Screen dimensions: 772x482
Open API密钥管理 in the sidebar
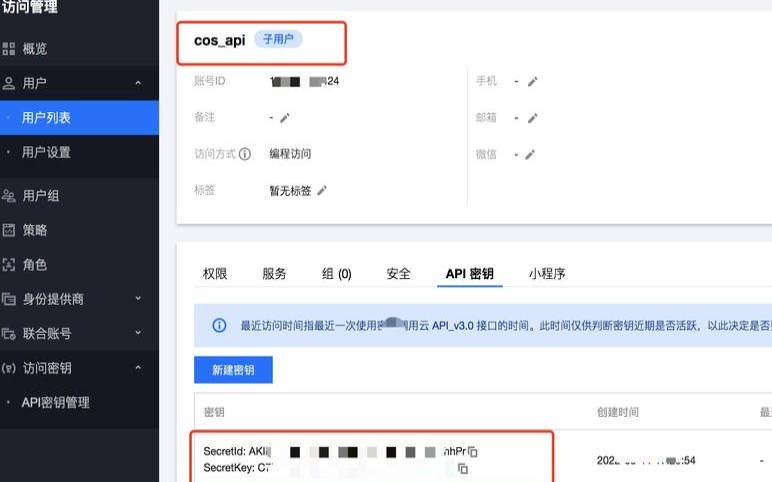pyautogui.click(x=56, y=402)
